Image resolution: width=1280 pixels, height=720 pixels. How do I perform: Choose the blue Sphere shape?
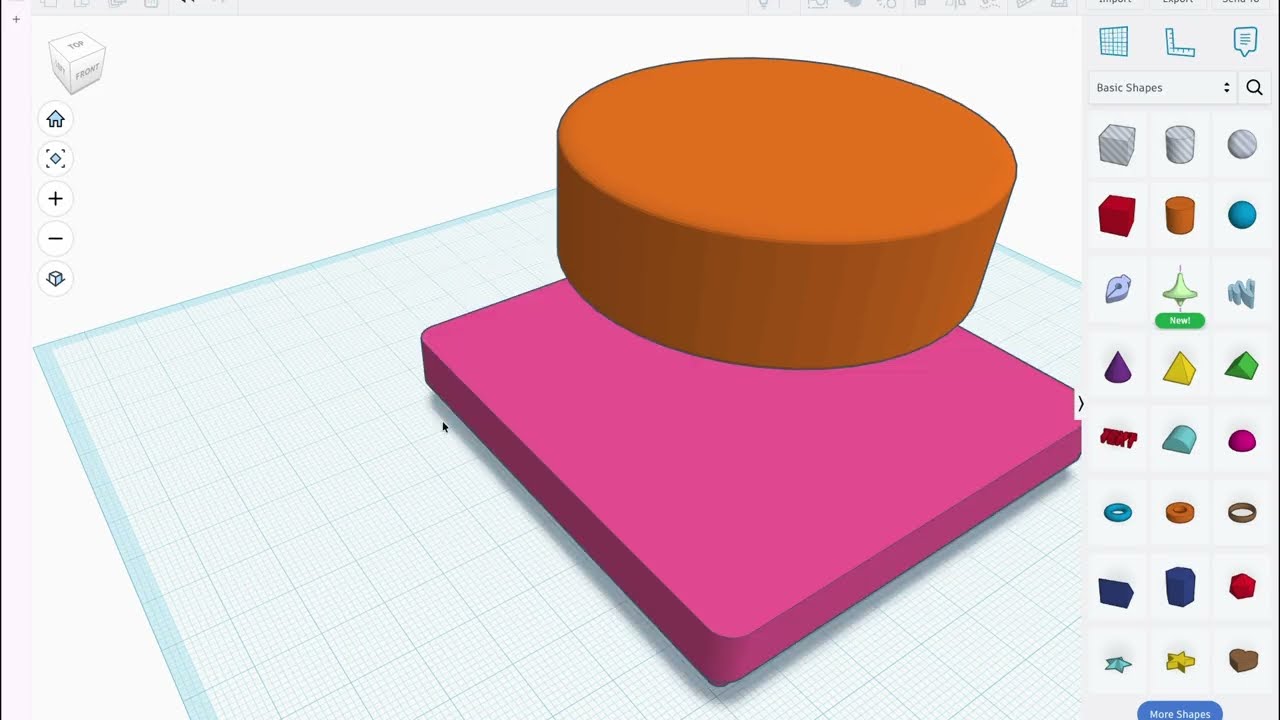[x=1242, y=215]
